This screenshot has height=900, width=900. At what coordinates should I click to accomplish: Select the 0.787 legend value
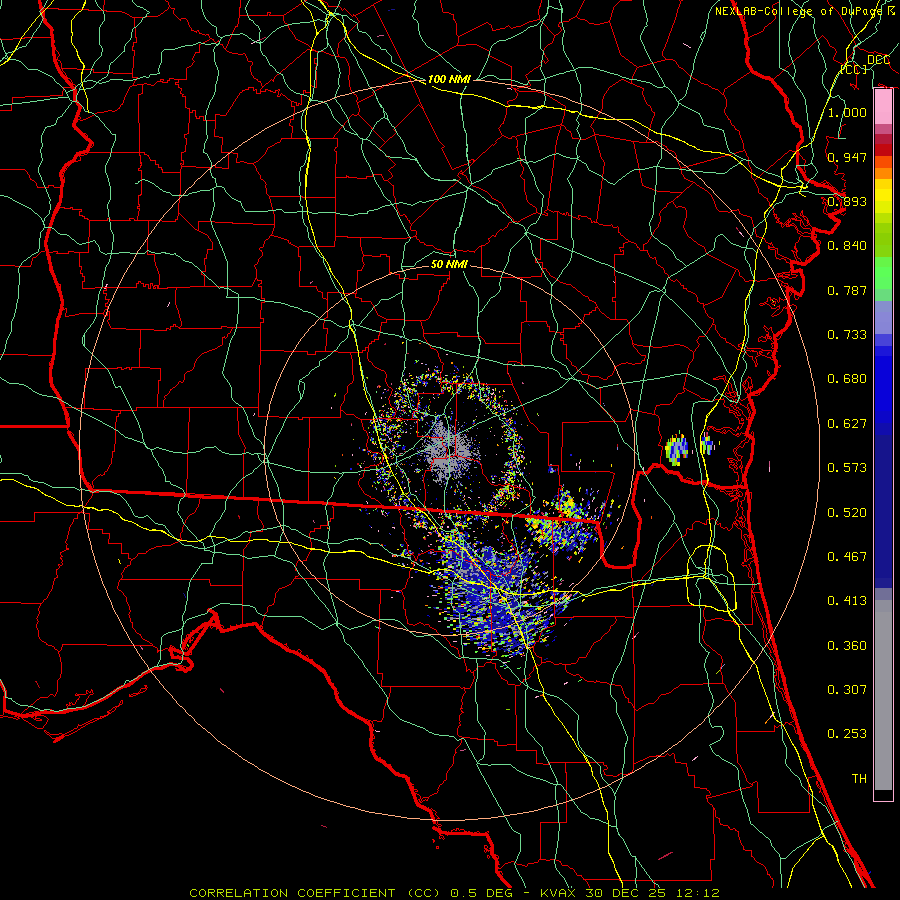tap(847, 290)
